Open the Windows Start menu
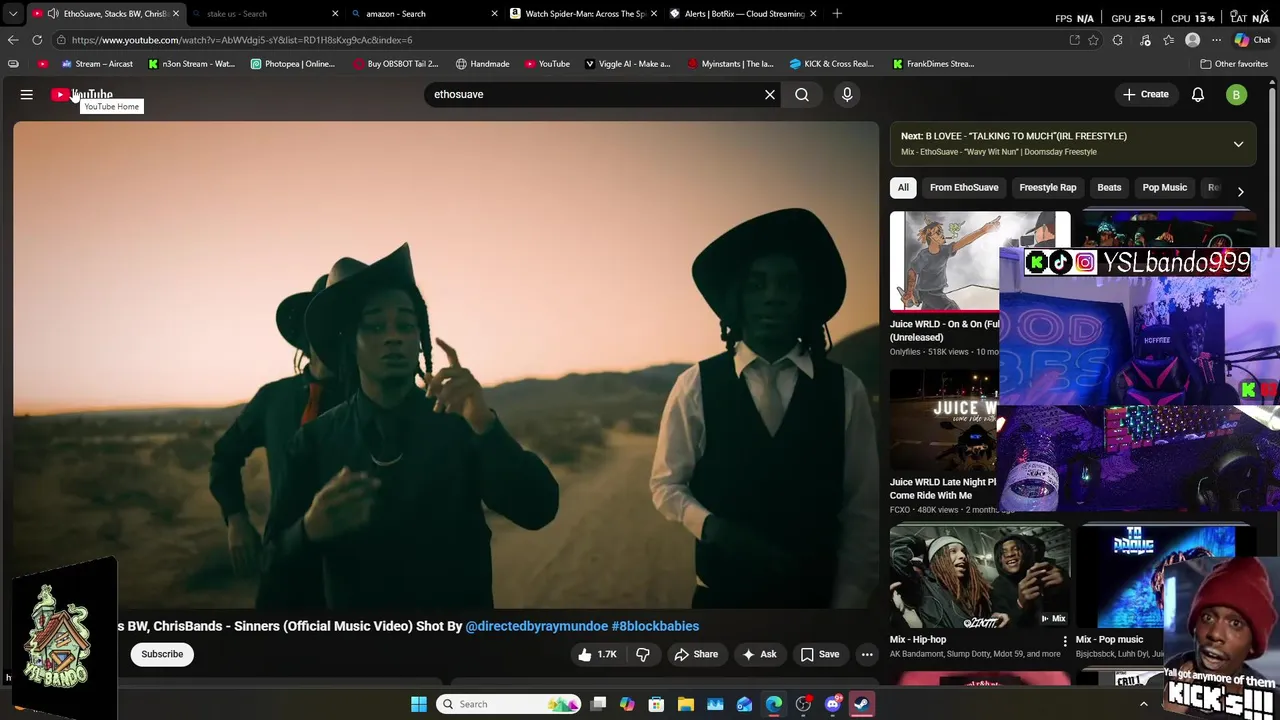This screenshot has height=720, width=1280. (419, 704)
